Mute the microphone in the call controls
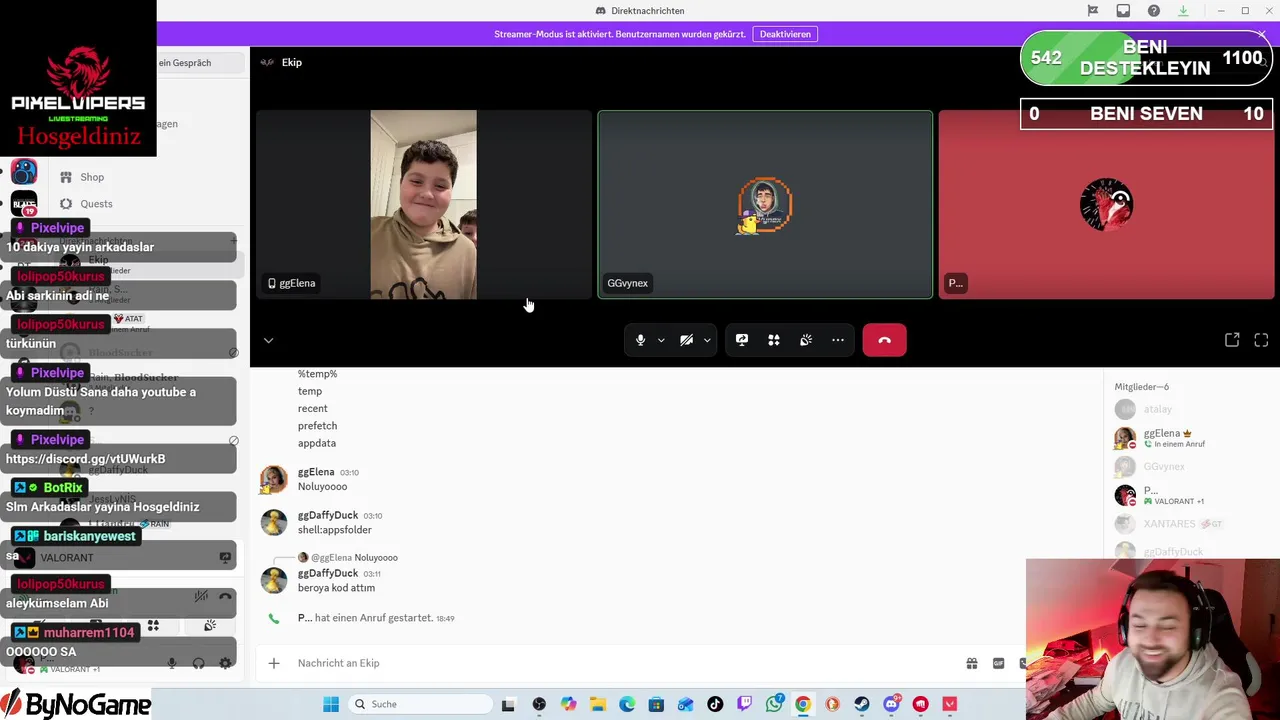Viewport: 1280px width, 720px height. [641, 340]
